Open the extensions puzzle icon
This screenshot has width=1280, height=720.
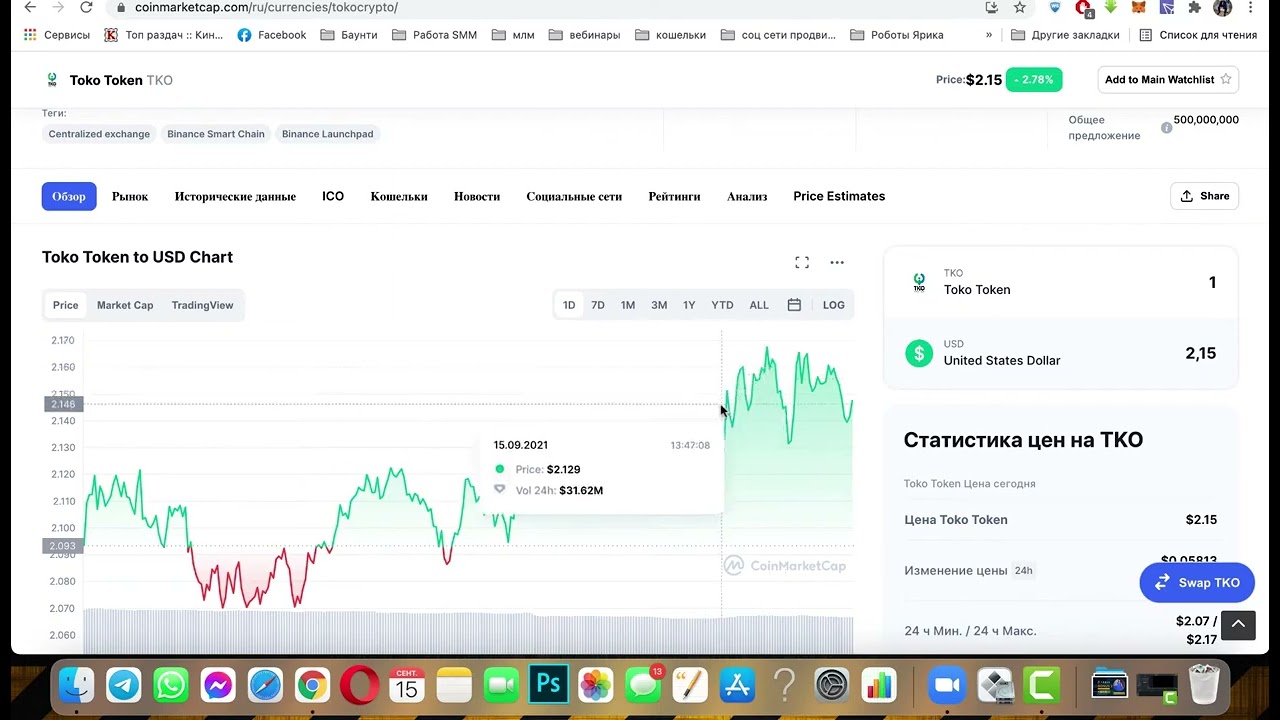pyautogui.click(x=1194, y=7)
